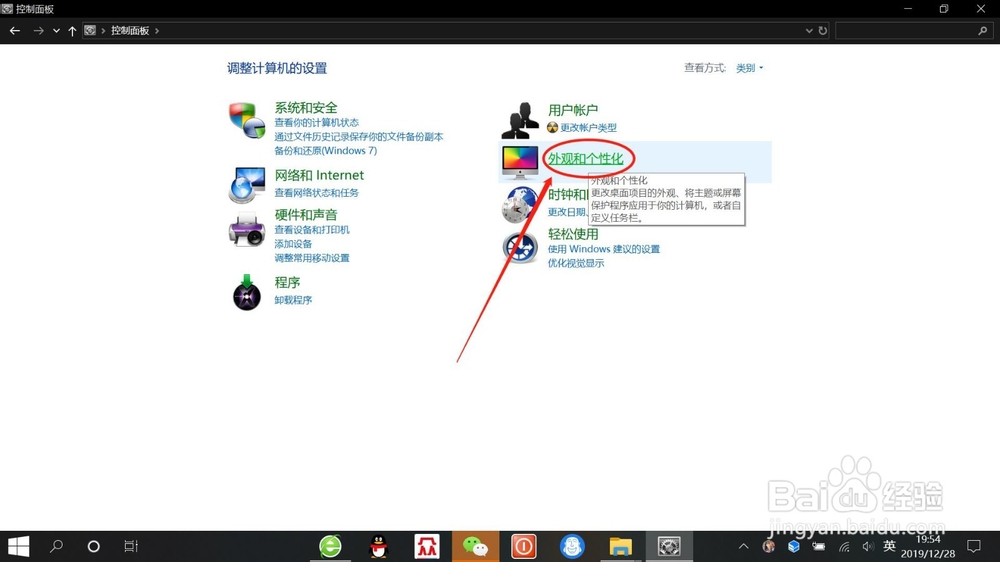Open the red 双 taskbar app
Screen dimensions: 1000x562
click(427, 546)
